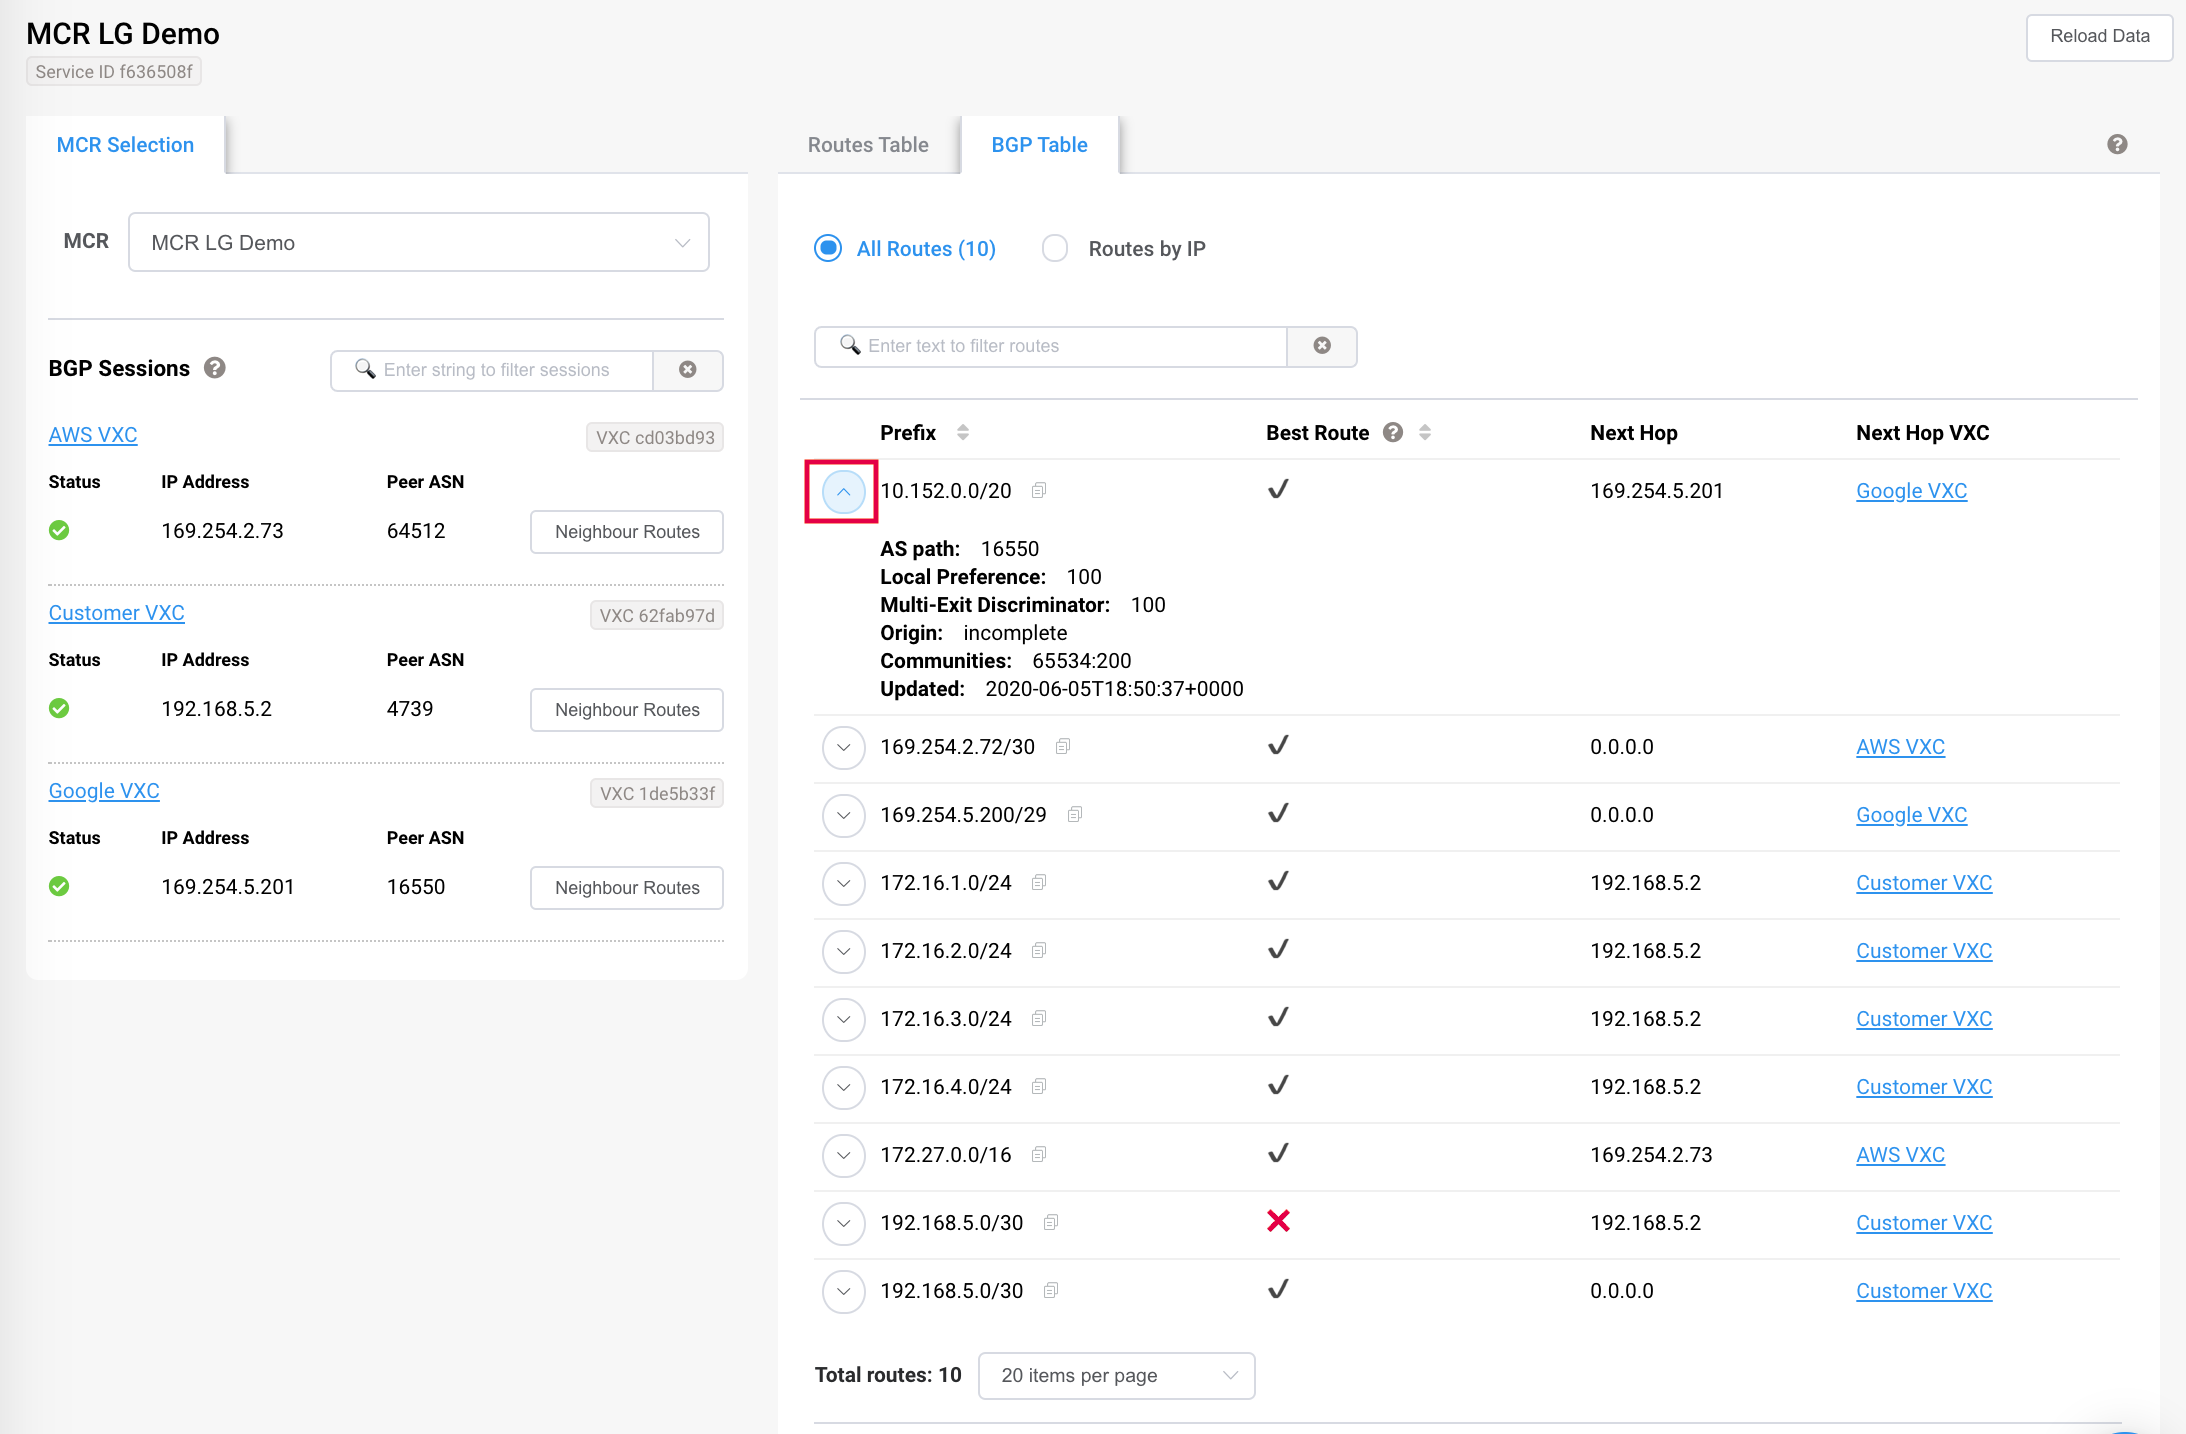Click the Reload Data button

coord(2099,37)
